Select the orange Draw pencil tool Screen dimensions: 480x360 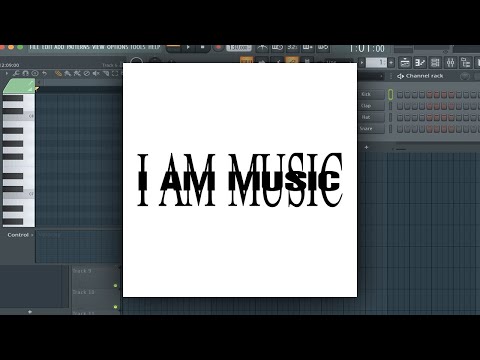[x=58, y=73]
